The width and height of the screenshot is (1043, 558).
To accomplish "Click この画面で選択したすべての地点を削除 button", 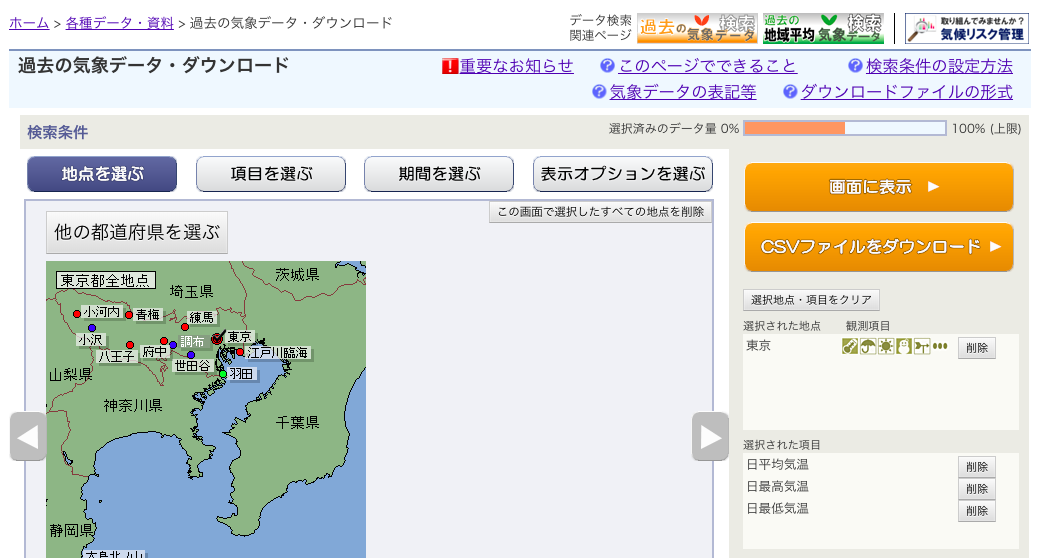I will point(601,211).
